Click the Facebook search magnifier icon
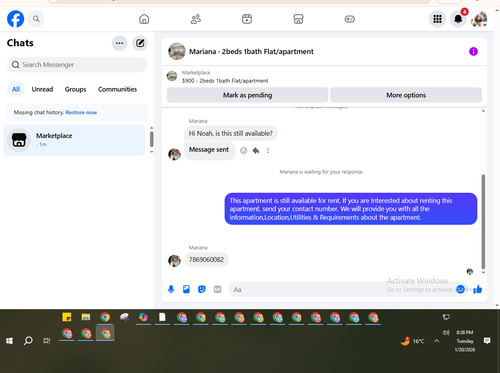 pos(36,19)
